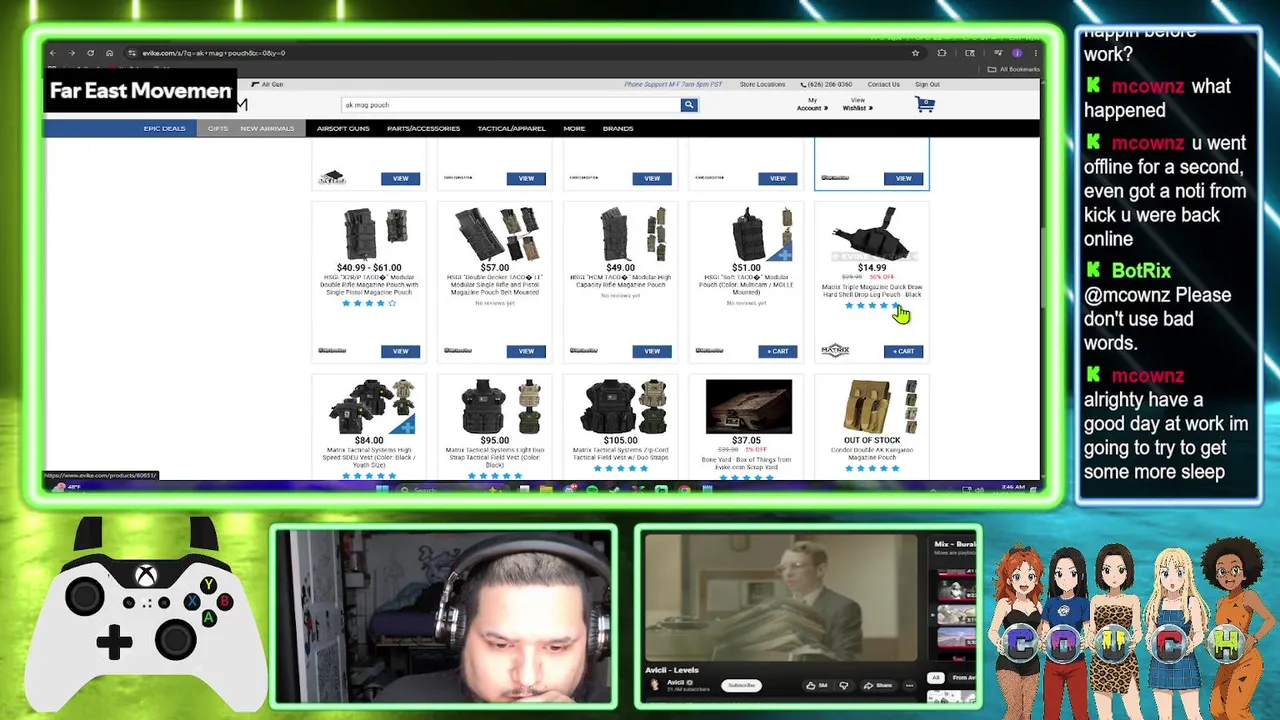
Task: Click the Subscribe button under Avicii video
Action: point(741,685)
